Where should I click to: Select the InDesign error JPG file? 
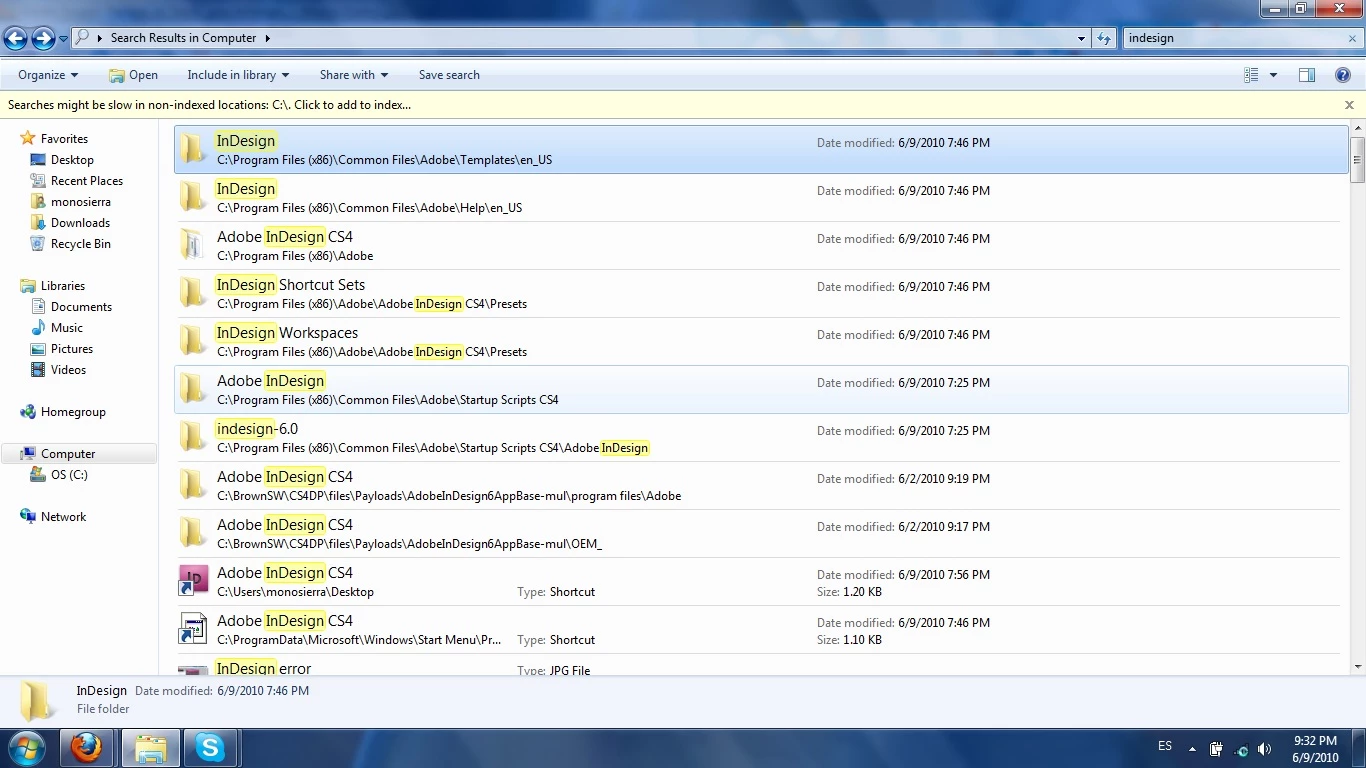[761, 666]
